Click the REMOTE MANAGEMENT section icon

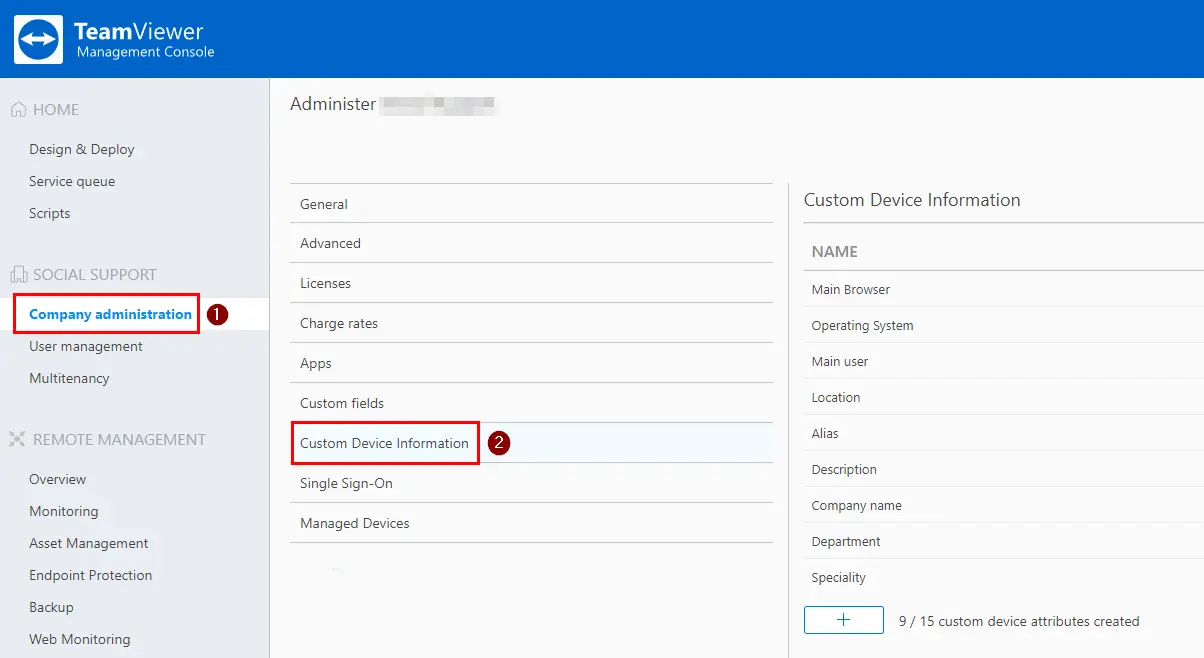point(18,439)
